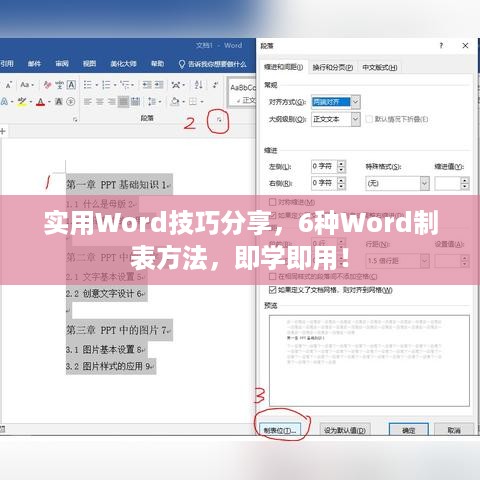The image size is (480, 480).
Task: Click the line 第三章 PPT中的图片 7
Action: [119, 330]
